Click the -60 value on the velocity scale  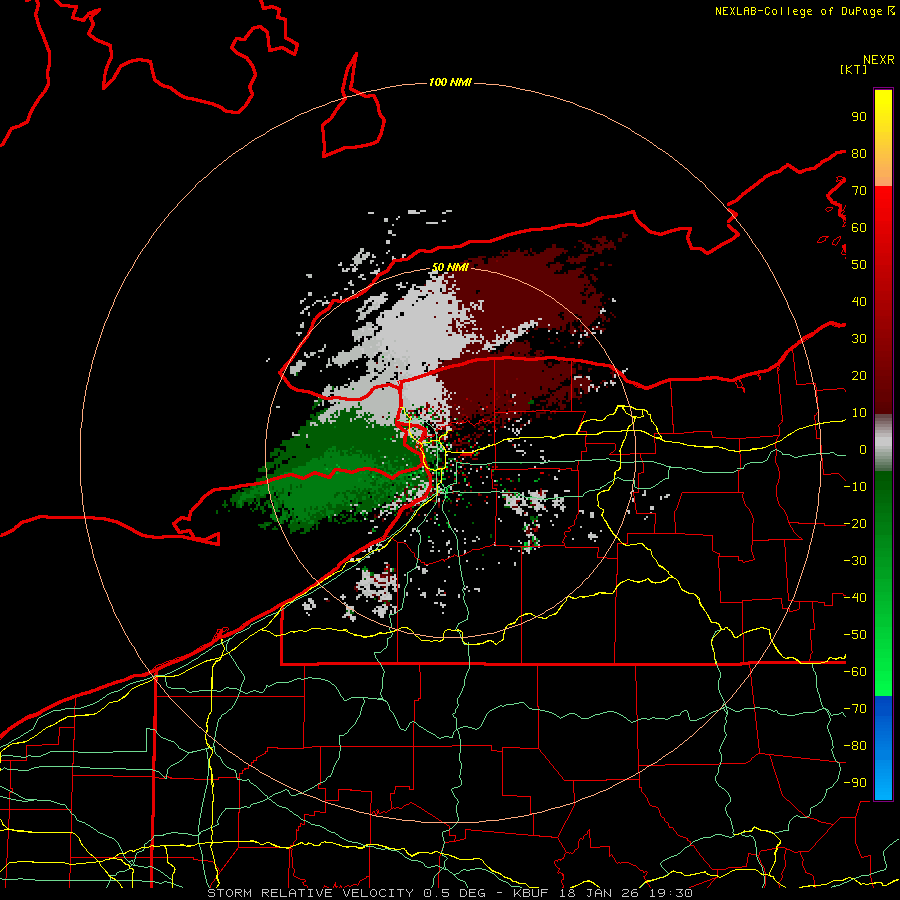coord(855,672)
